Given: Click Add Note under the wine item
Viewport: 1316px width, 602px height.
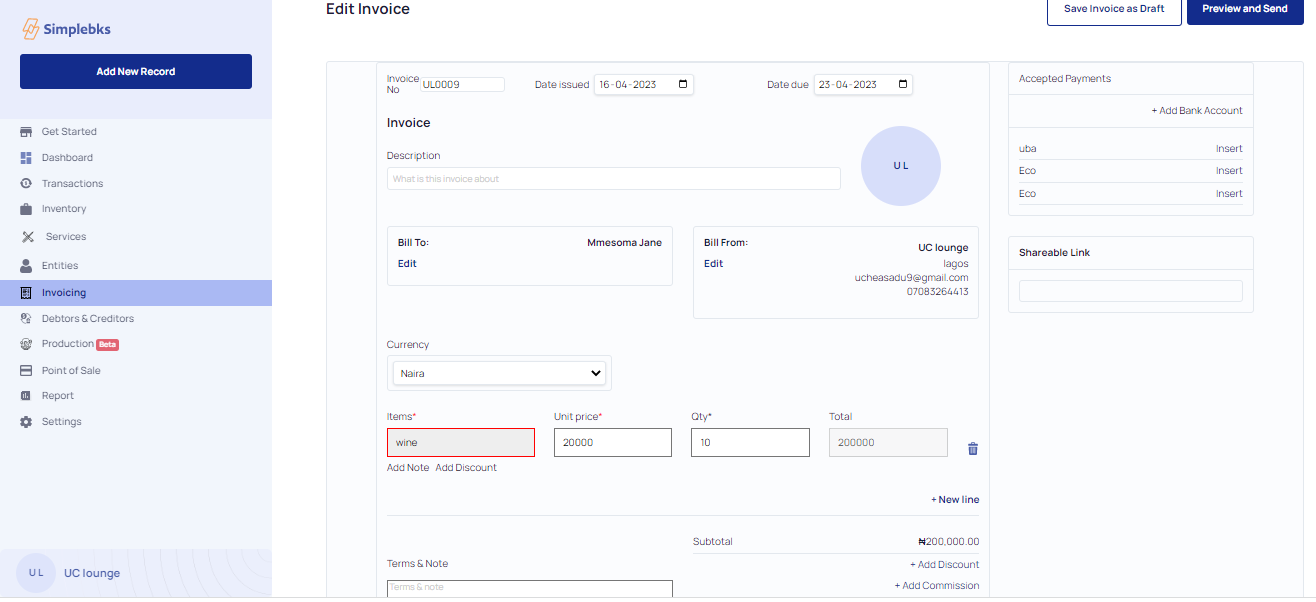Looking at the screenshot, I should tap(408, 468).
